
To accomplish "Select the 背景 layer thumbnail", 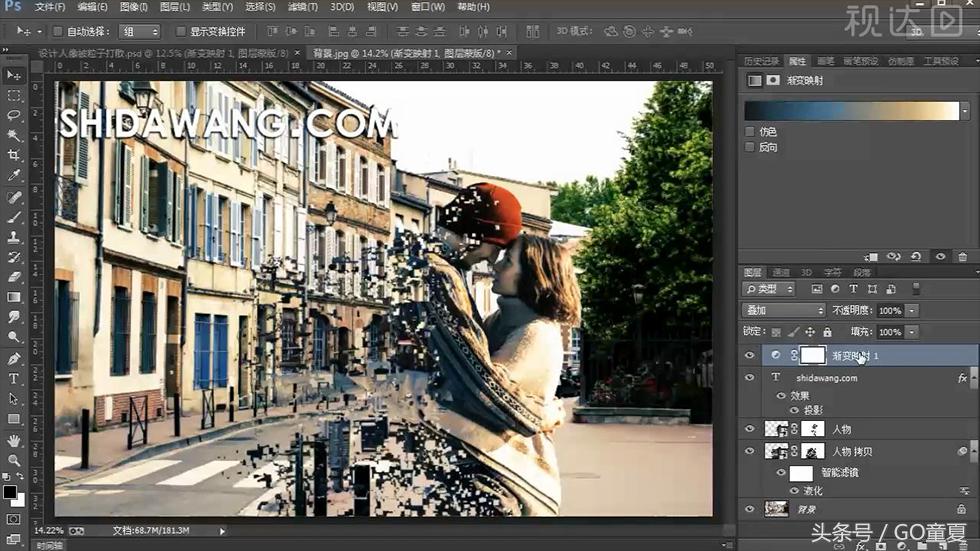I will pos(776,509).
